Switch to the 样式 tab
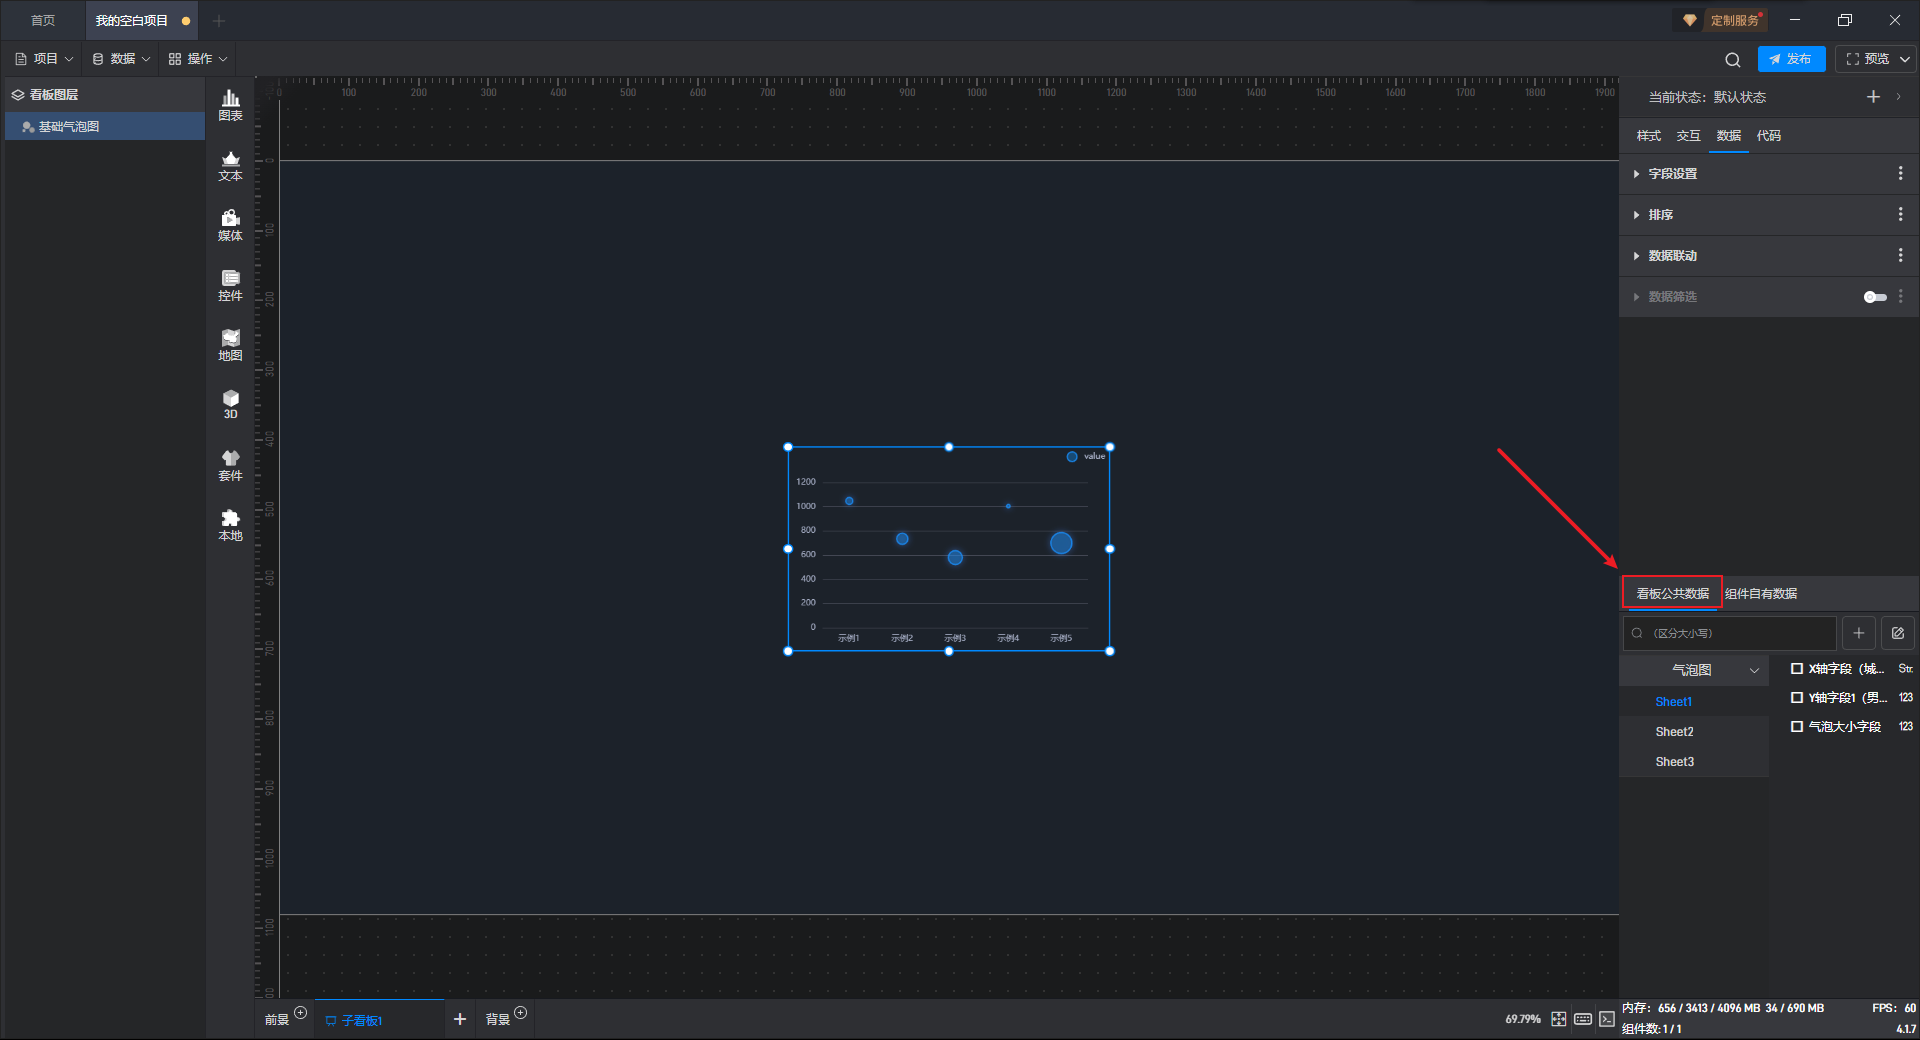The width and height of the screenshot is (1920, 1040). pyautogui.click(x=1648, y=136)
